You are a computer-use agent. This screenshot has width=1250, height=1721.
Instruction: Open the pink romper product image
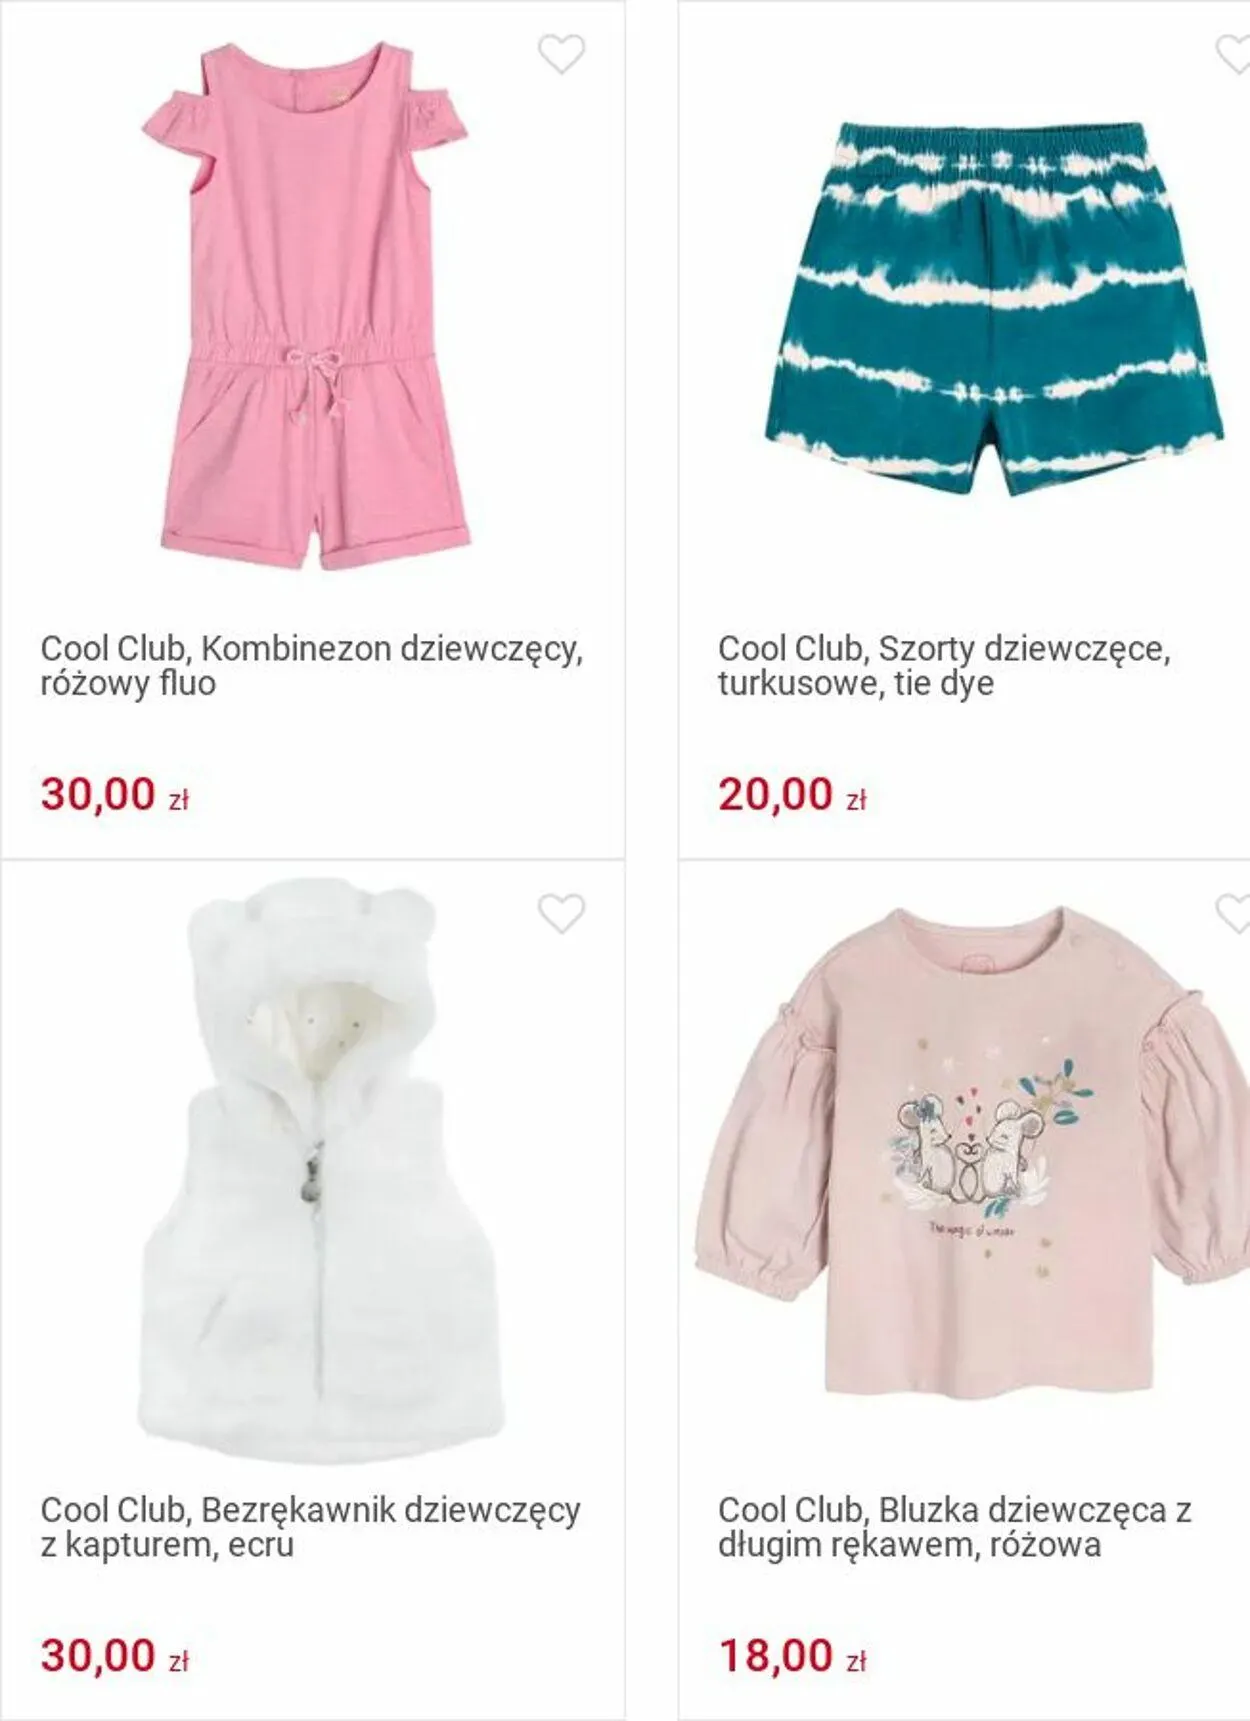click(x=315, y=305)
